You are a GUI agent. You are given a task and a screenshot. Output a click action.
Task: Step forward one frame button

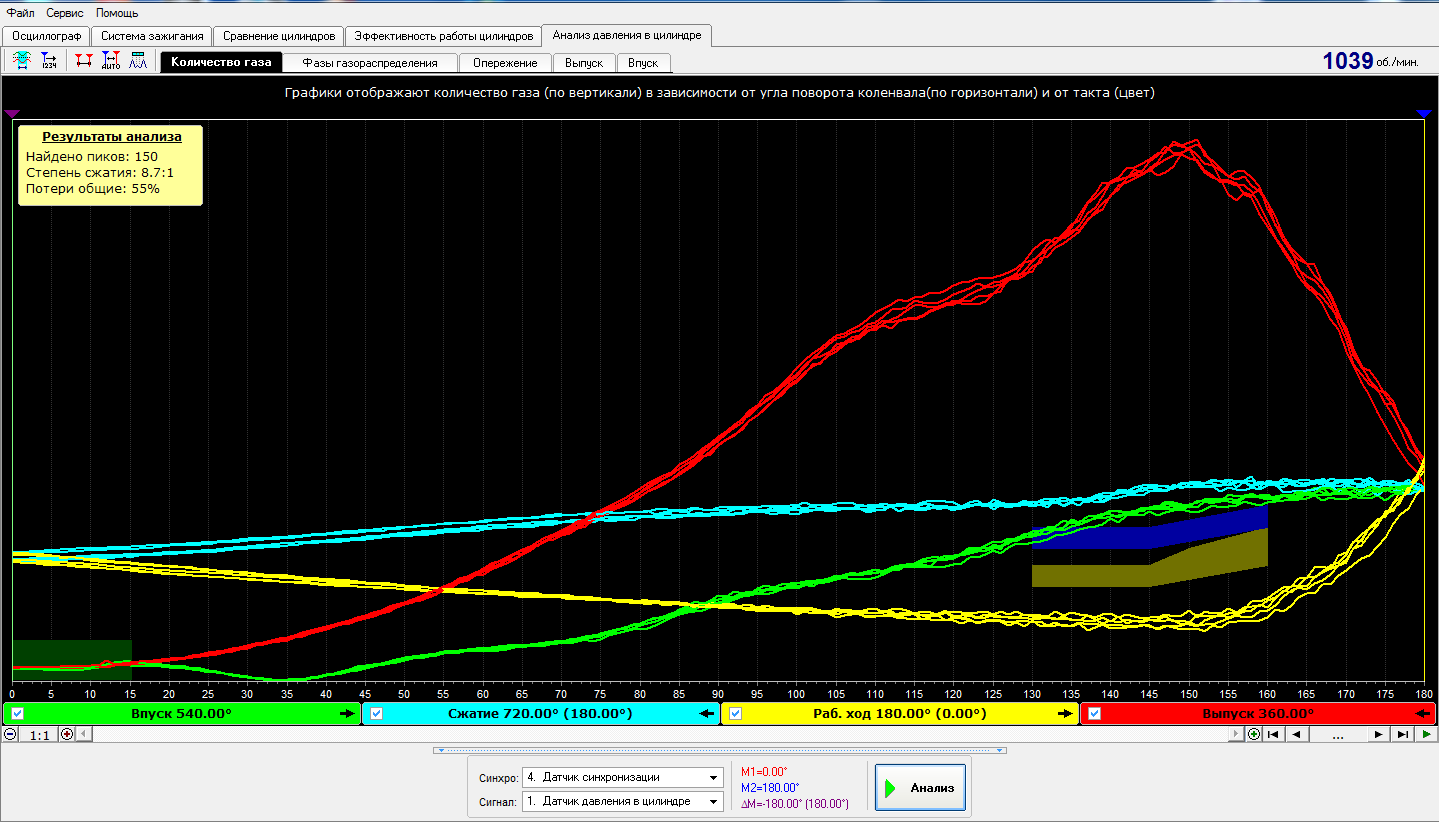pos(1379,734)
